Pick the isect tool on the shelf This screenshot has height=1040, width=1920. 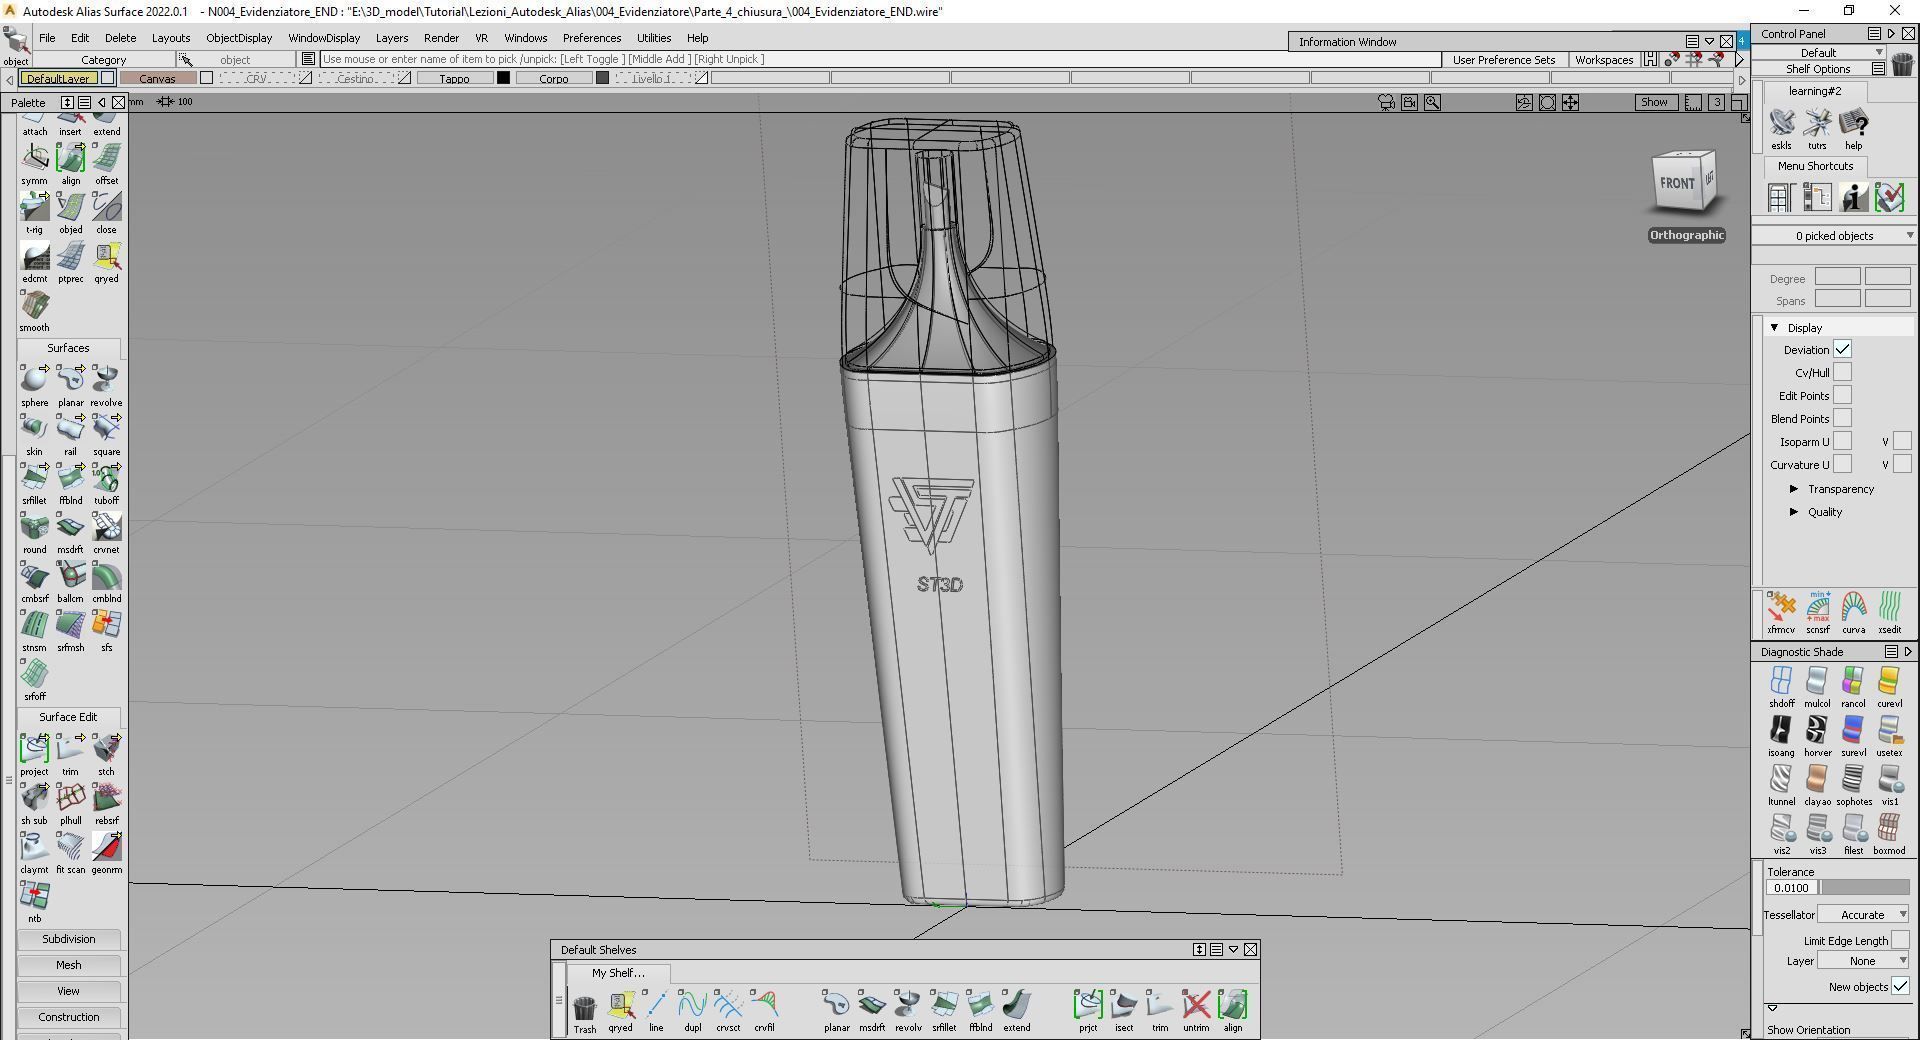click(x=1124, y=1005)
